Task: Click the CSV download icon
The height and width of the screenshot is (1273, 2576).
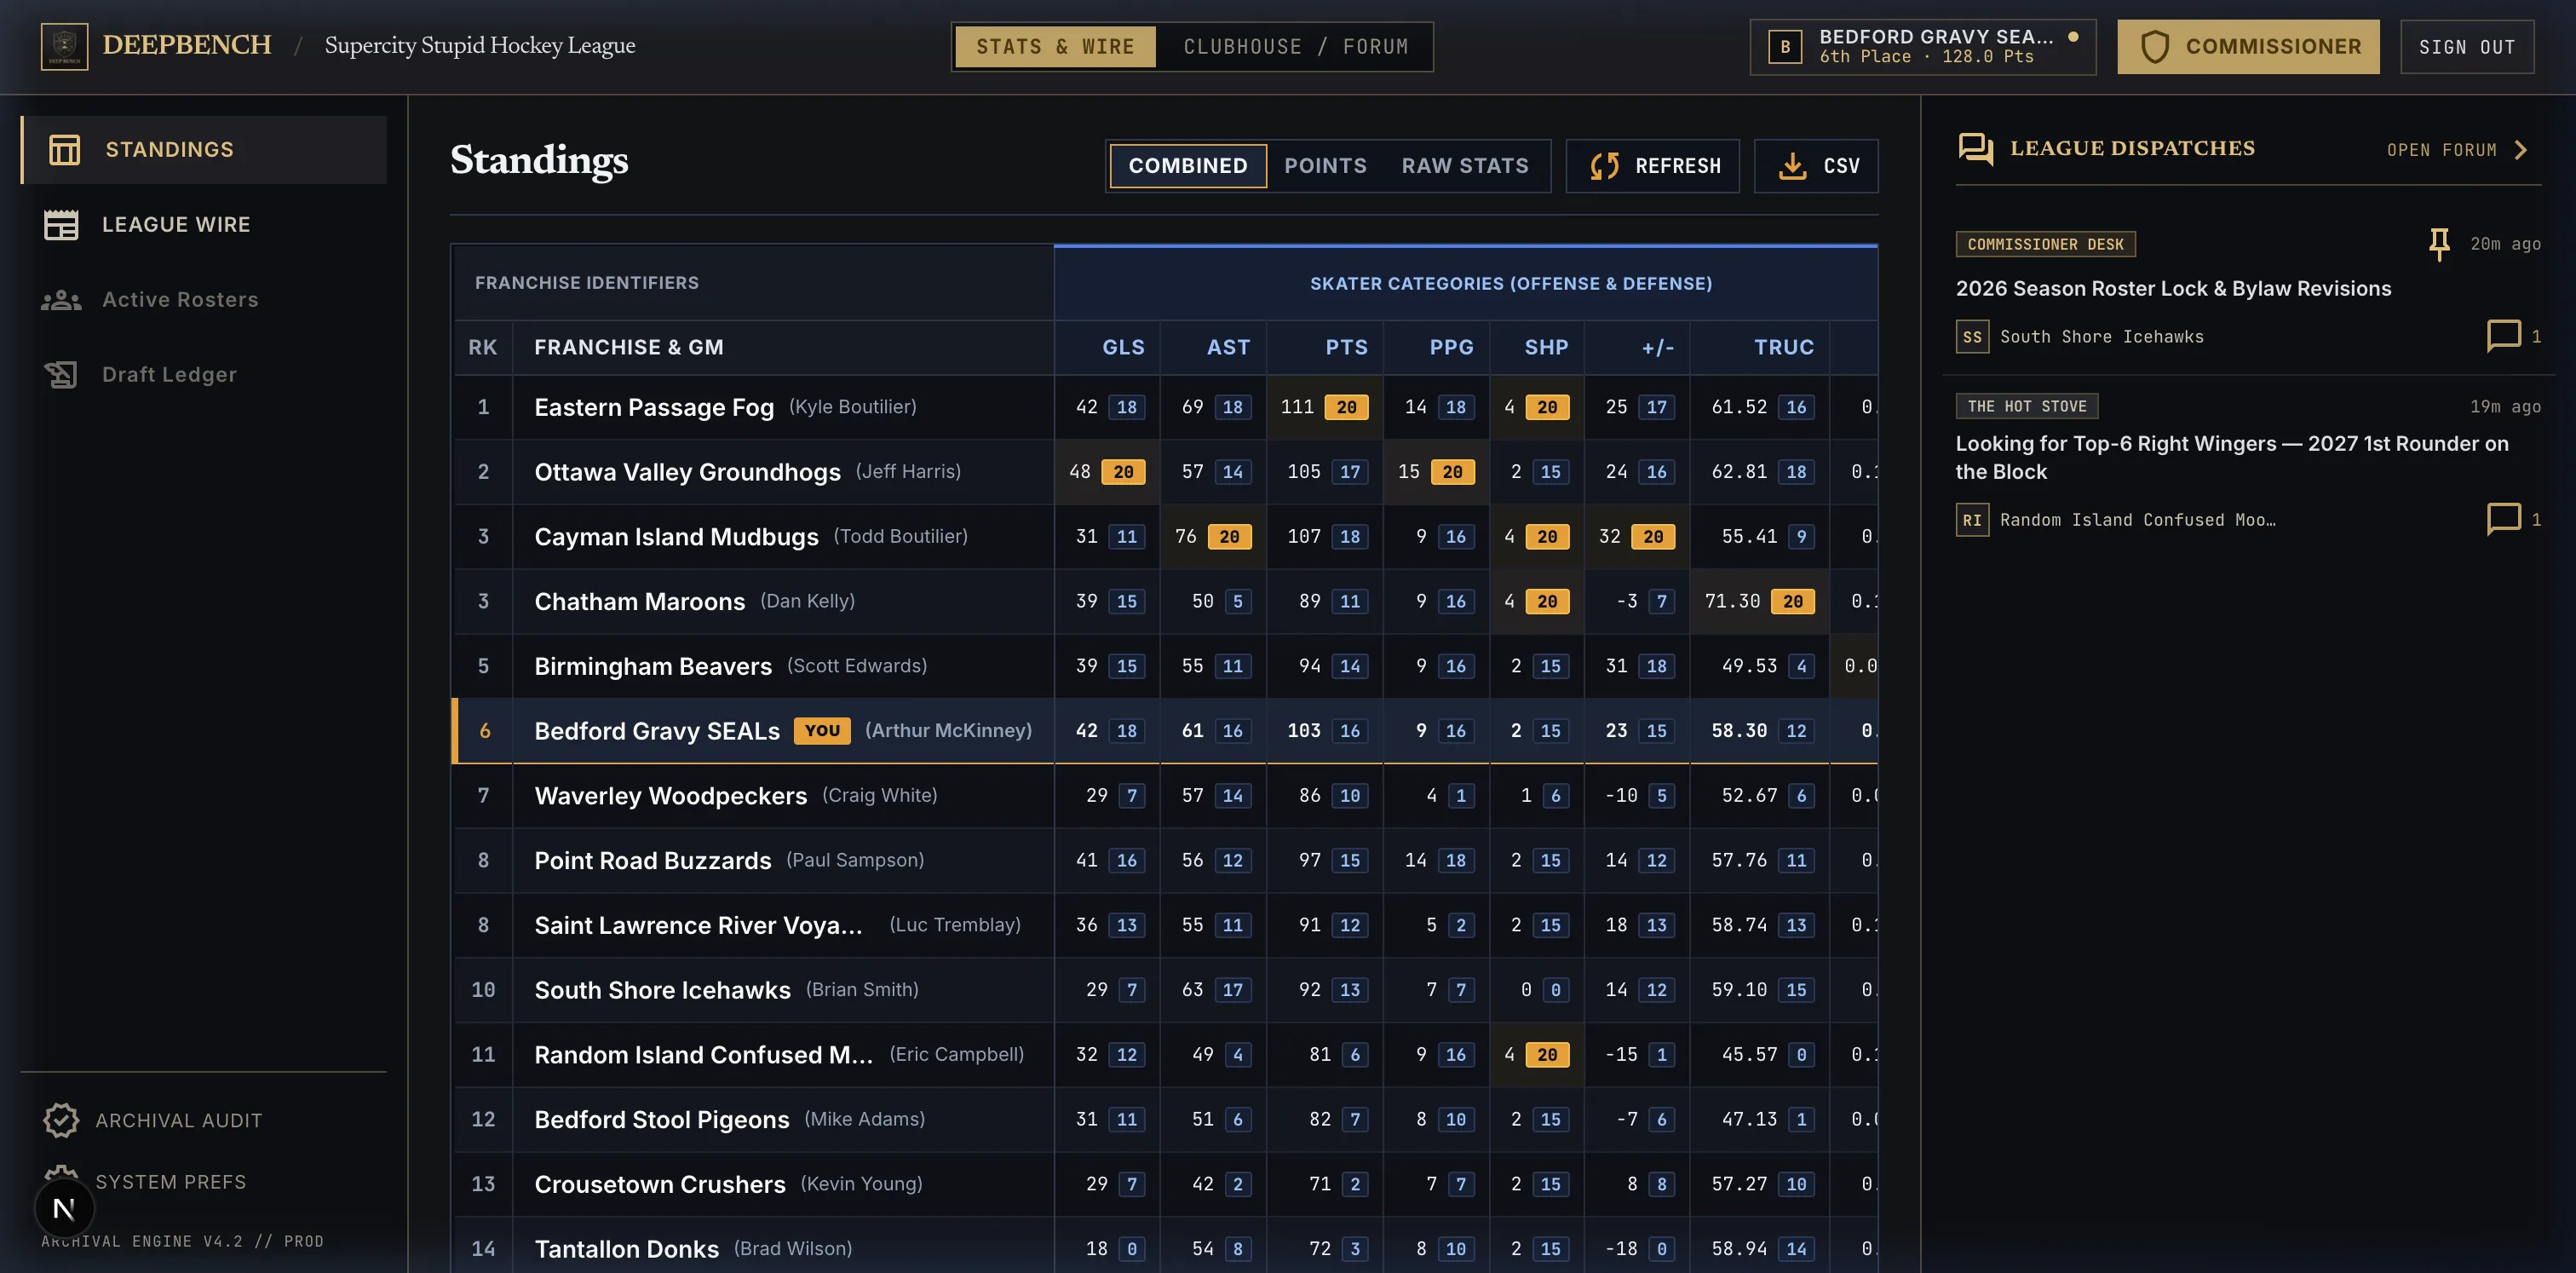Action: [x=1793, y=166]
